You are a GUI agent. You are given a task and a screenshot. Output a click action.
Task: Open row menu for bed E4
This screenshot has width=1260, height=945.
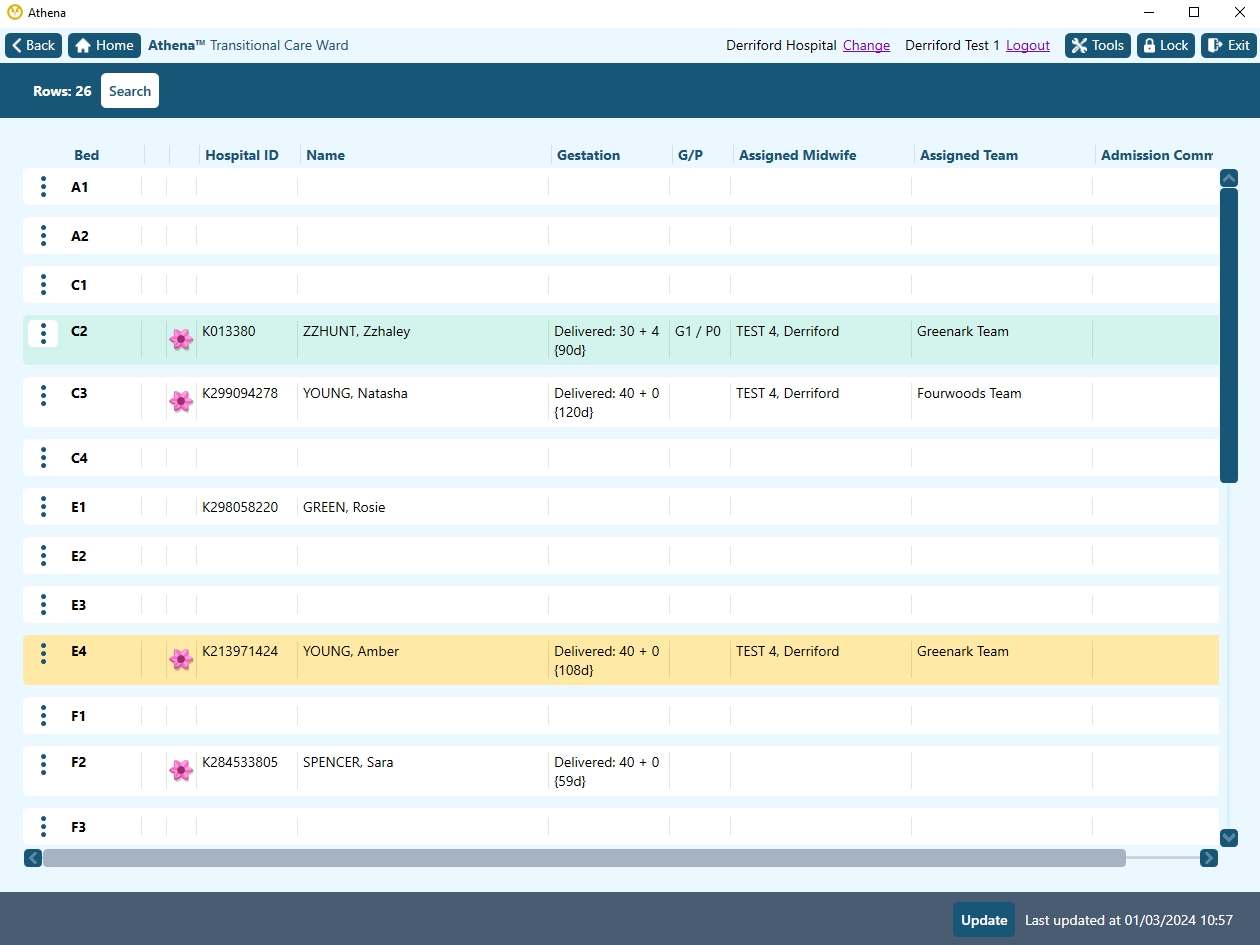(43, 653)
